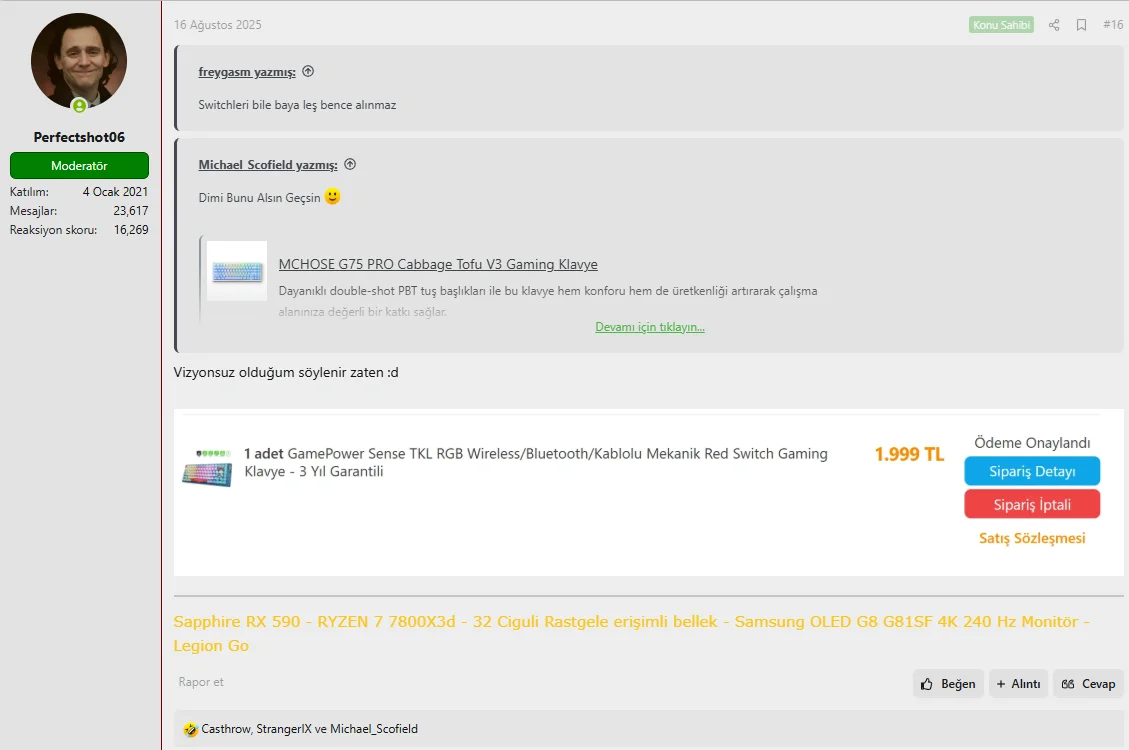This screenshot has height=750, width=1129.
Task: Click the online status badge on avatar
Action: tap(79, 106)
